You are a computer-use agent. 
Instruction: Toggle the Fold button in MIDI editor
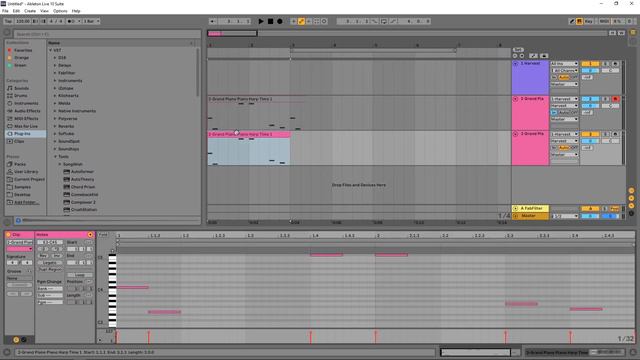click(103, 235)
